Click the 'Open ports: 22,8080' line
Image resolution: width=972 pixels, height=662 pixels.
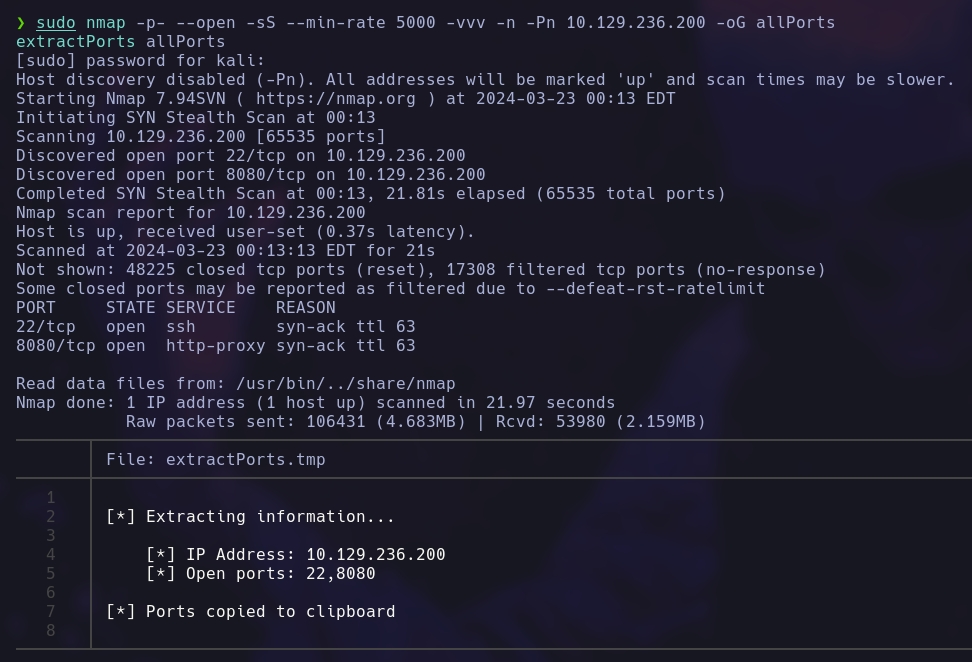[260, 574]
